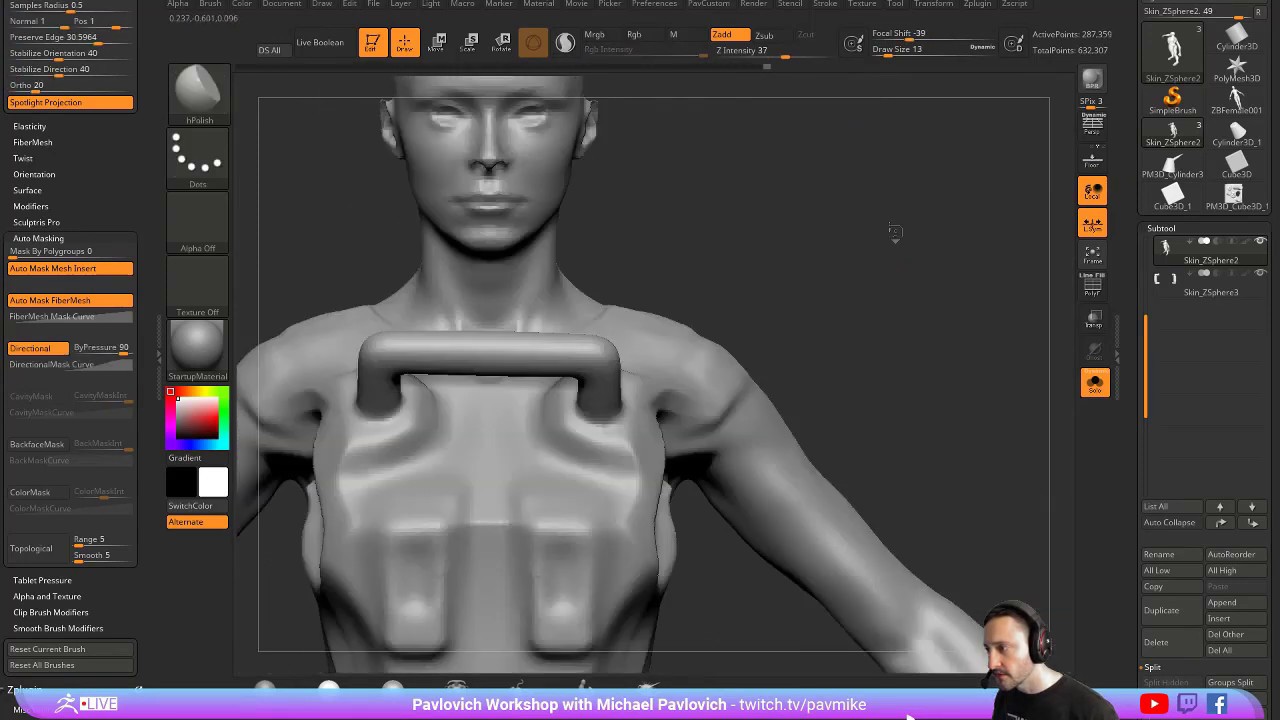Viewport: 1280px width, 720px height.
Task: Expand the Elasticity section
Action: (30, 126)
